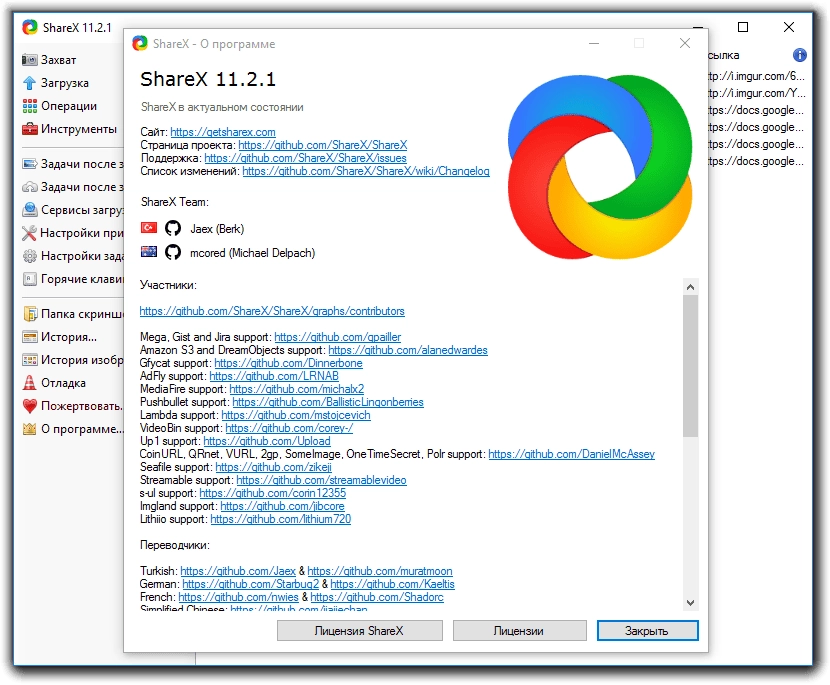Click the blue info icon in main window
The height and width of the screenshot is (685, 830).
[x=799, y=55]
